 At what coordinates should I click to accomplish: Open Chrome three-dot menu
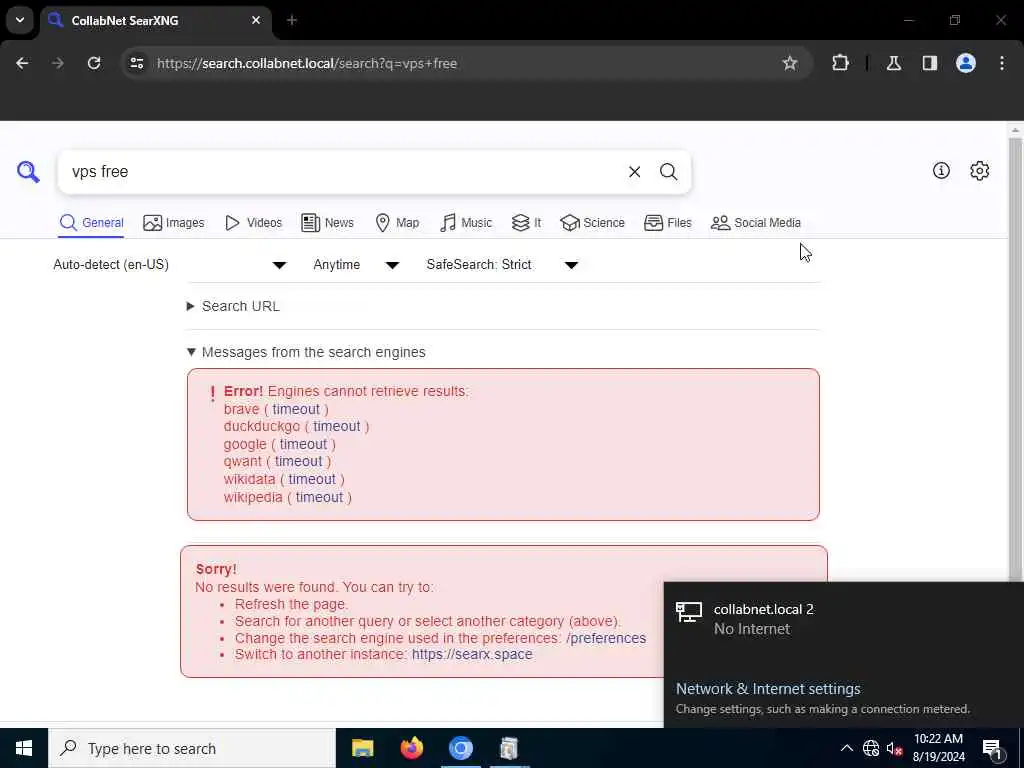1002,63
